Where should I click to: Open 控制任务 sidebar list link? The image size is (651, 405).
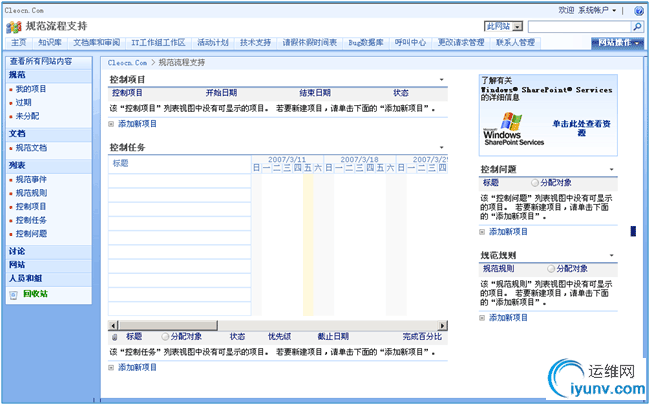(31, 220)
